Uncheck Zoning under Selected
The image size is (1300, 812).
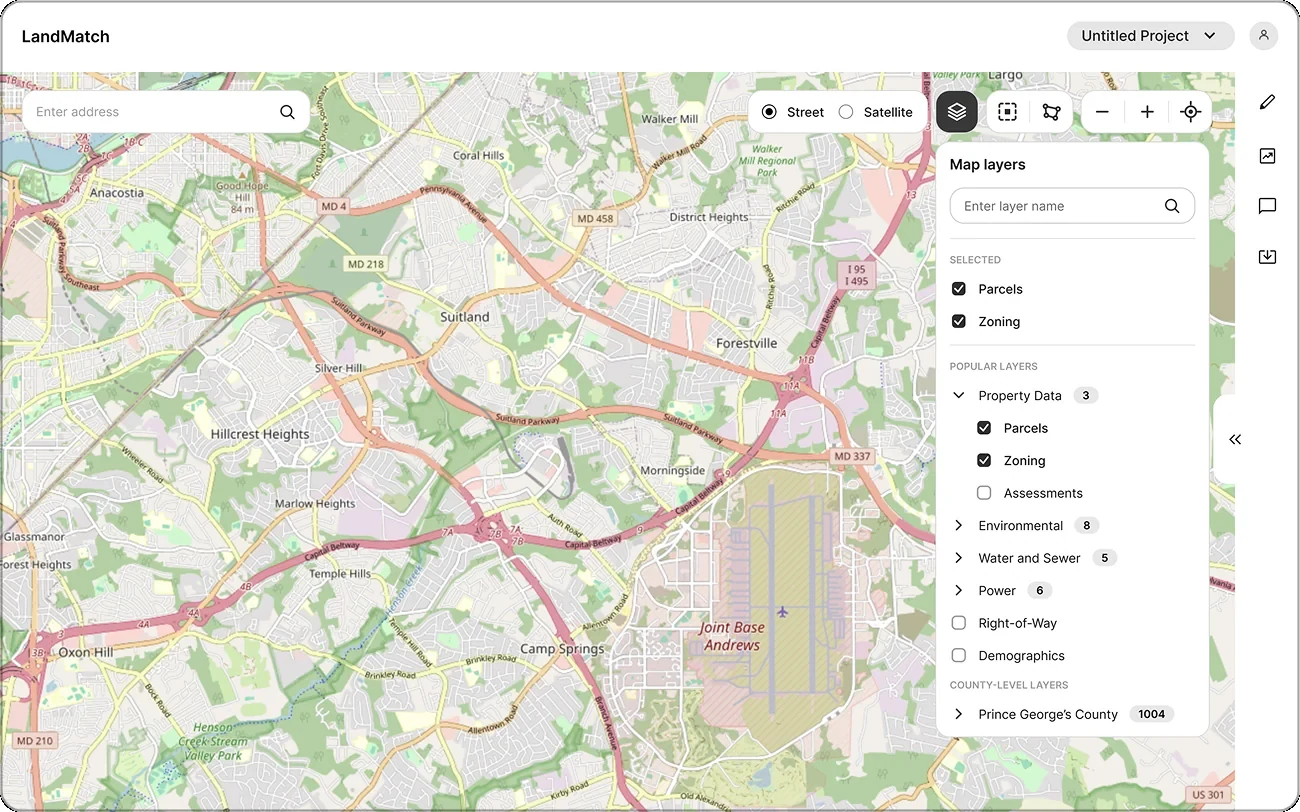pyautogui.click(x=959, y=322)
